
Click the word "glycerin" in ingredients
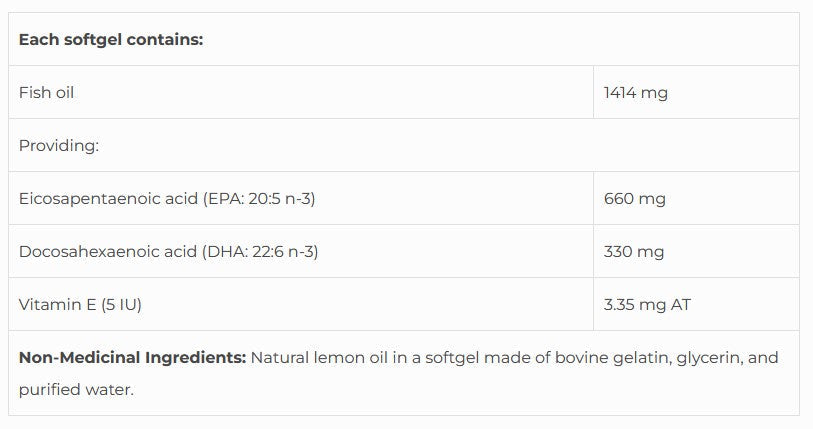point(682,358)
